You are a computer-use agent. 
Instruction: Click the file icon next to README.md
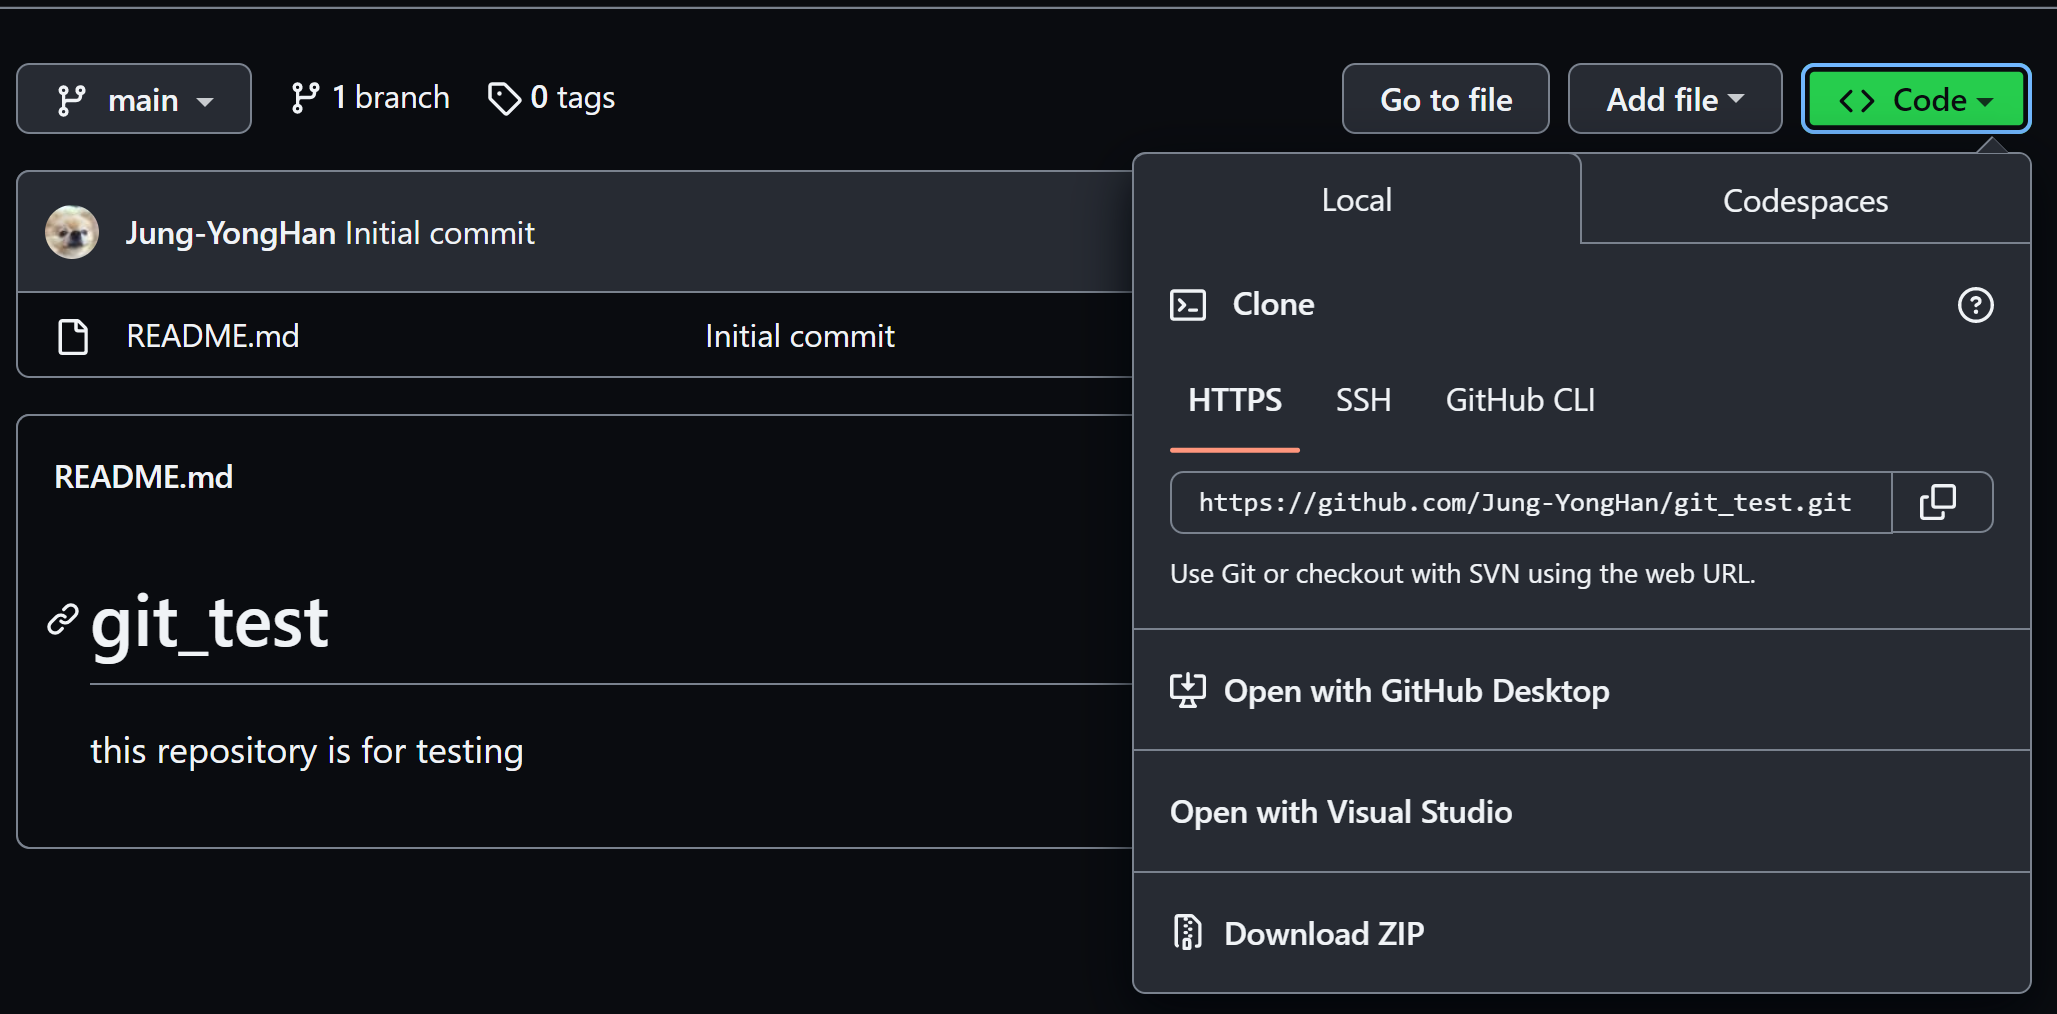(73, 337)
